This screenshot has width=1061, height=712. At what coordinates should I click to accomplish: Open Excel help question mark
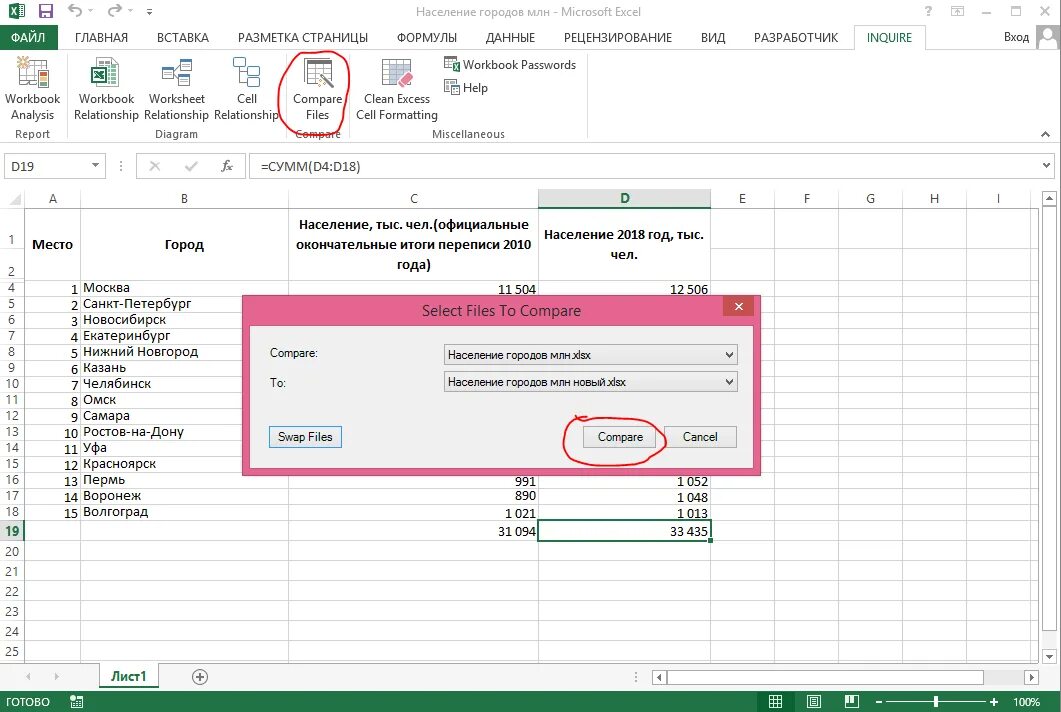click(x=928, y=12)
